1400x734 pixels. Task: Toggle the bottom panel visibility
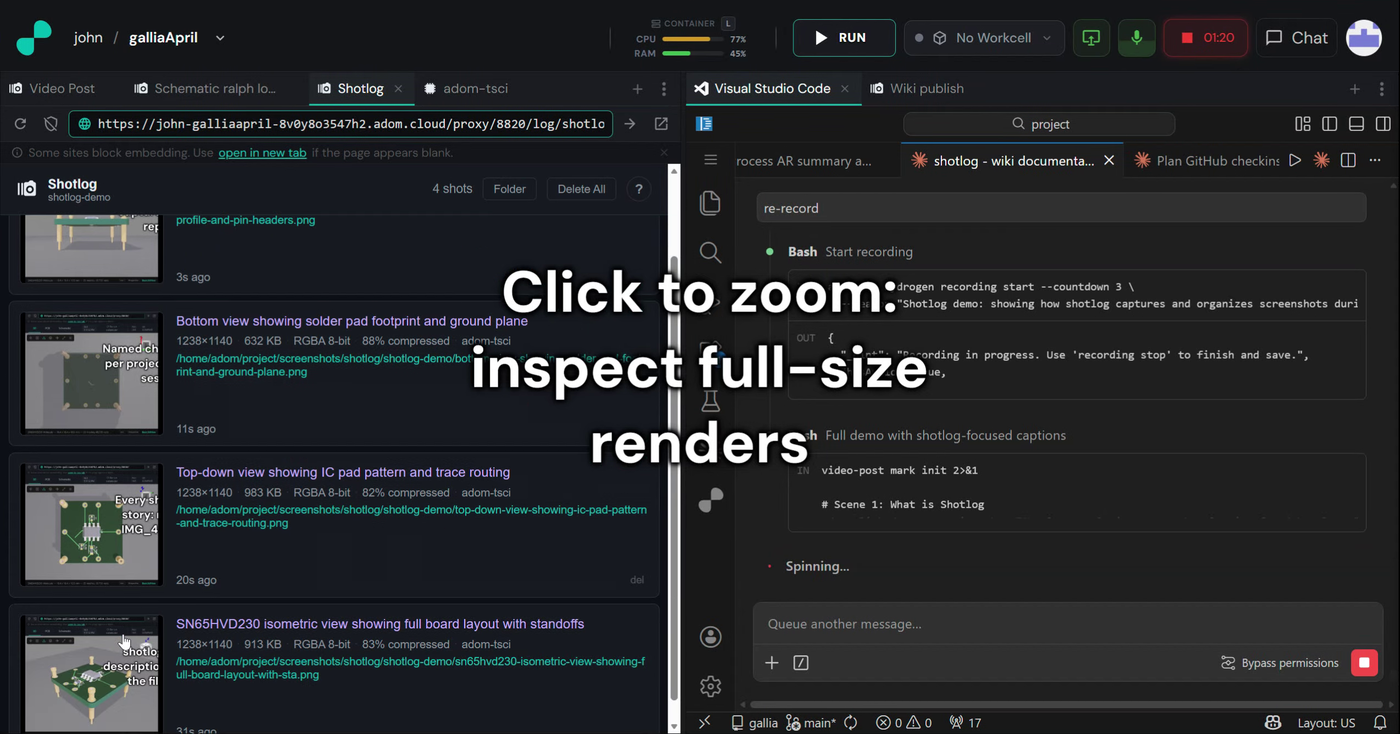coord(1357,124)
